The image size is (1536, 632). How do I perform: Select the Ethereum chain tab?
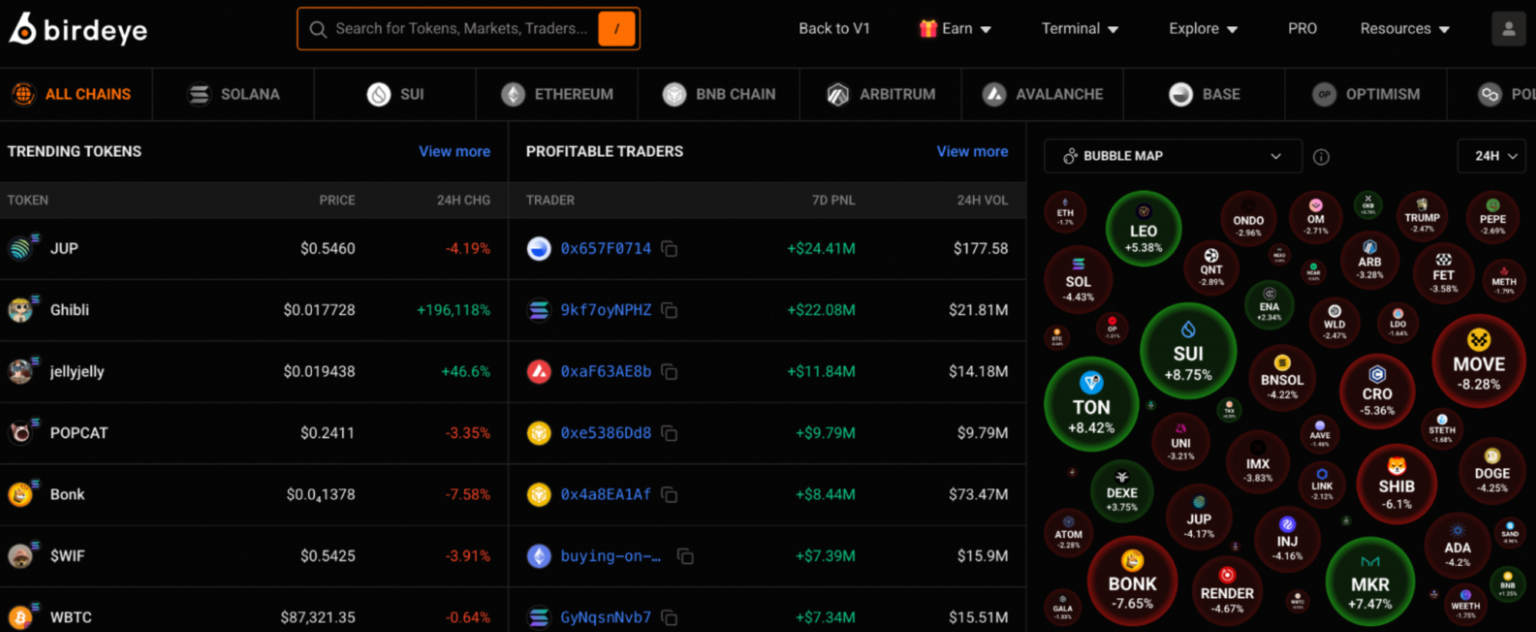point(558,94)
